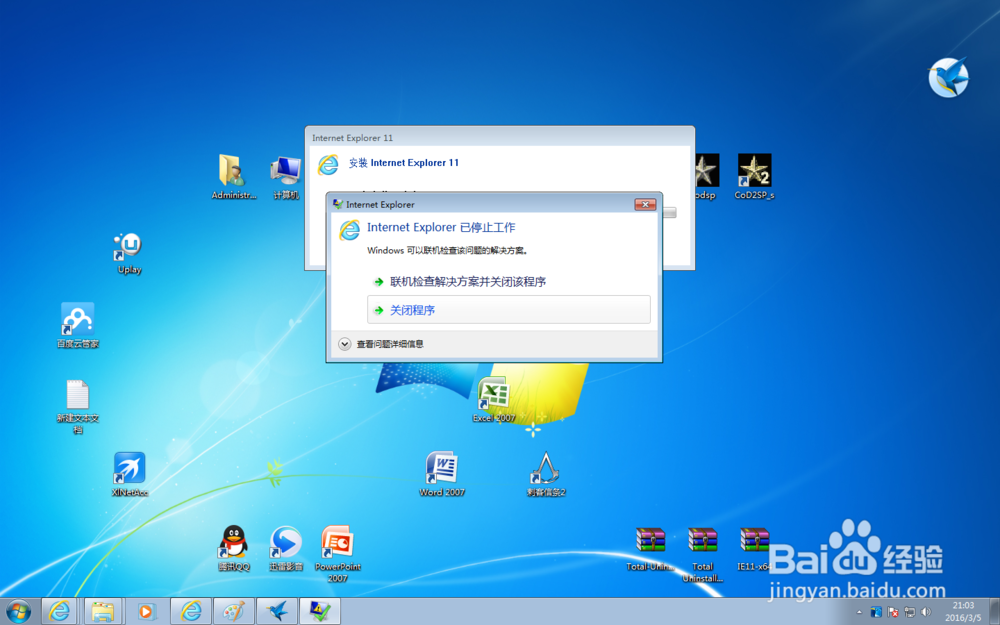Screen dimensions: 1000x625
Task: Open the Windows Start menu orb
Action: [18, 611]
